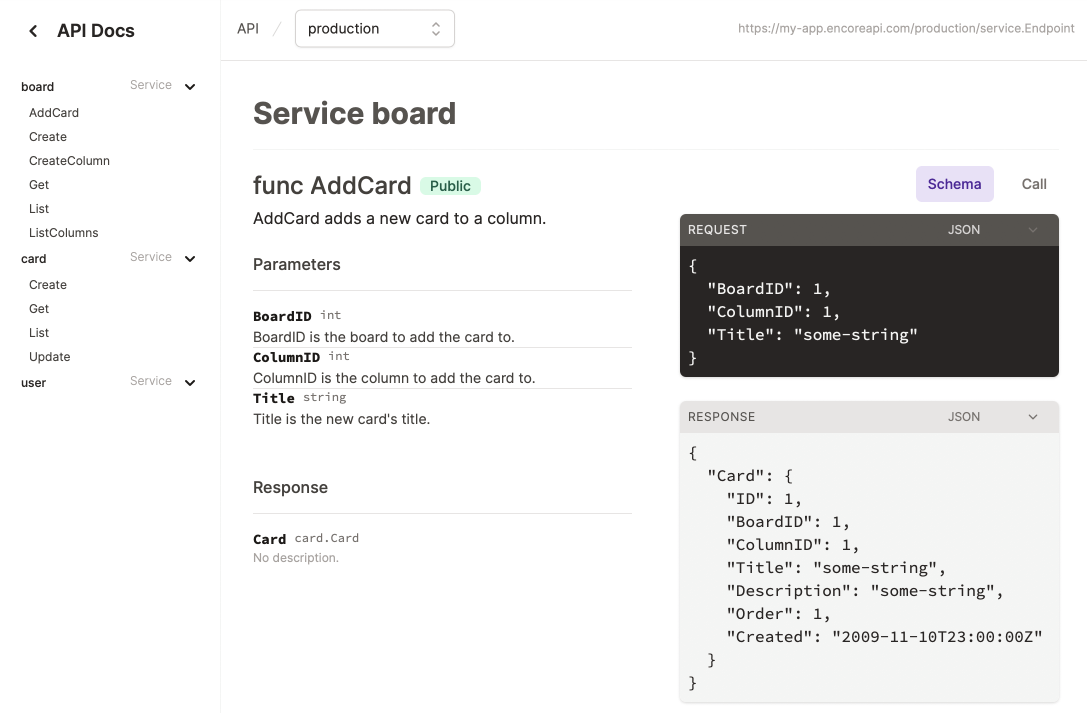Collapse the board Service section
Image resolution: width=1087 pixels, height=713 pixels.
(191, 85)
